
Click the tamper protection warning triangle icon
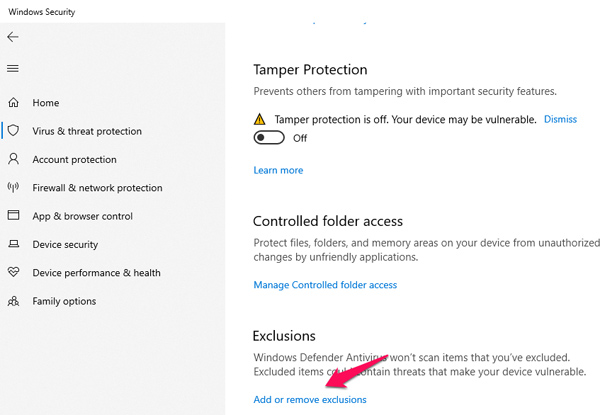(x=261, y=119)
